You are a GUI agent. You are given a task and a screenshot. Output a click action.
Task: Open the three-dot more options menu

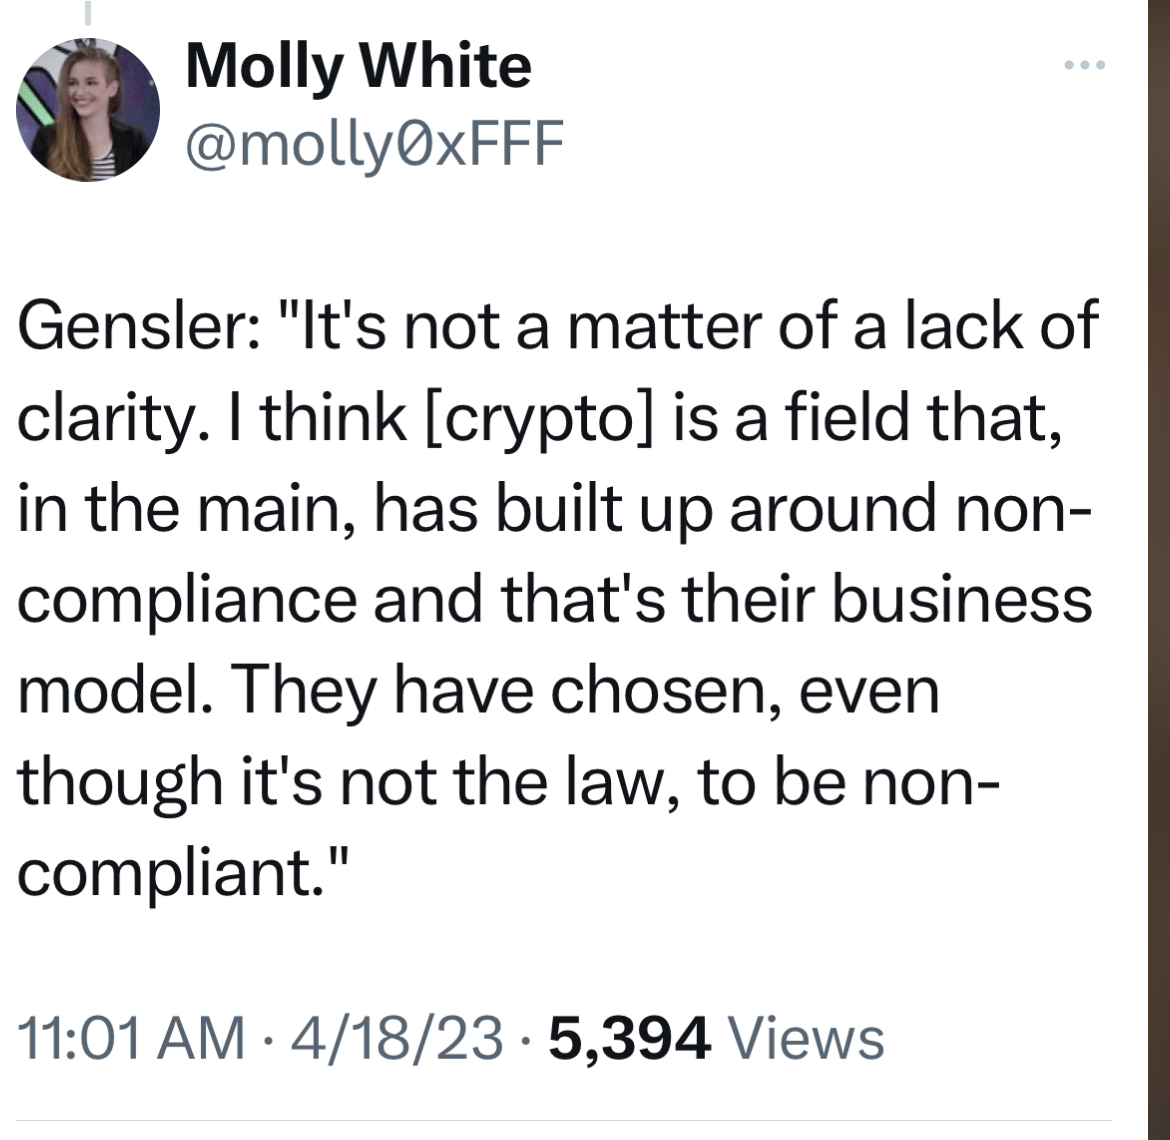[1083, 67]
